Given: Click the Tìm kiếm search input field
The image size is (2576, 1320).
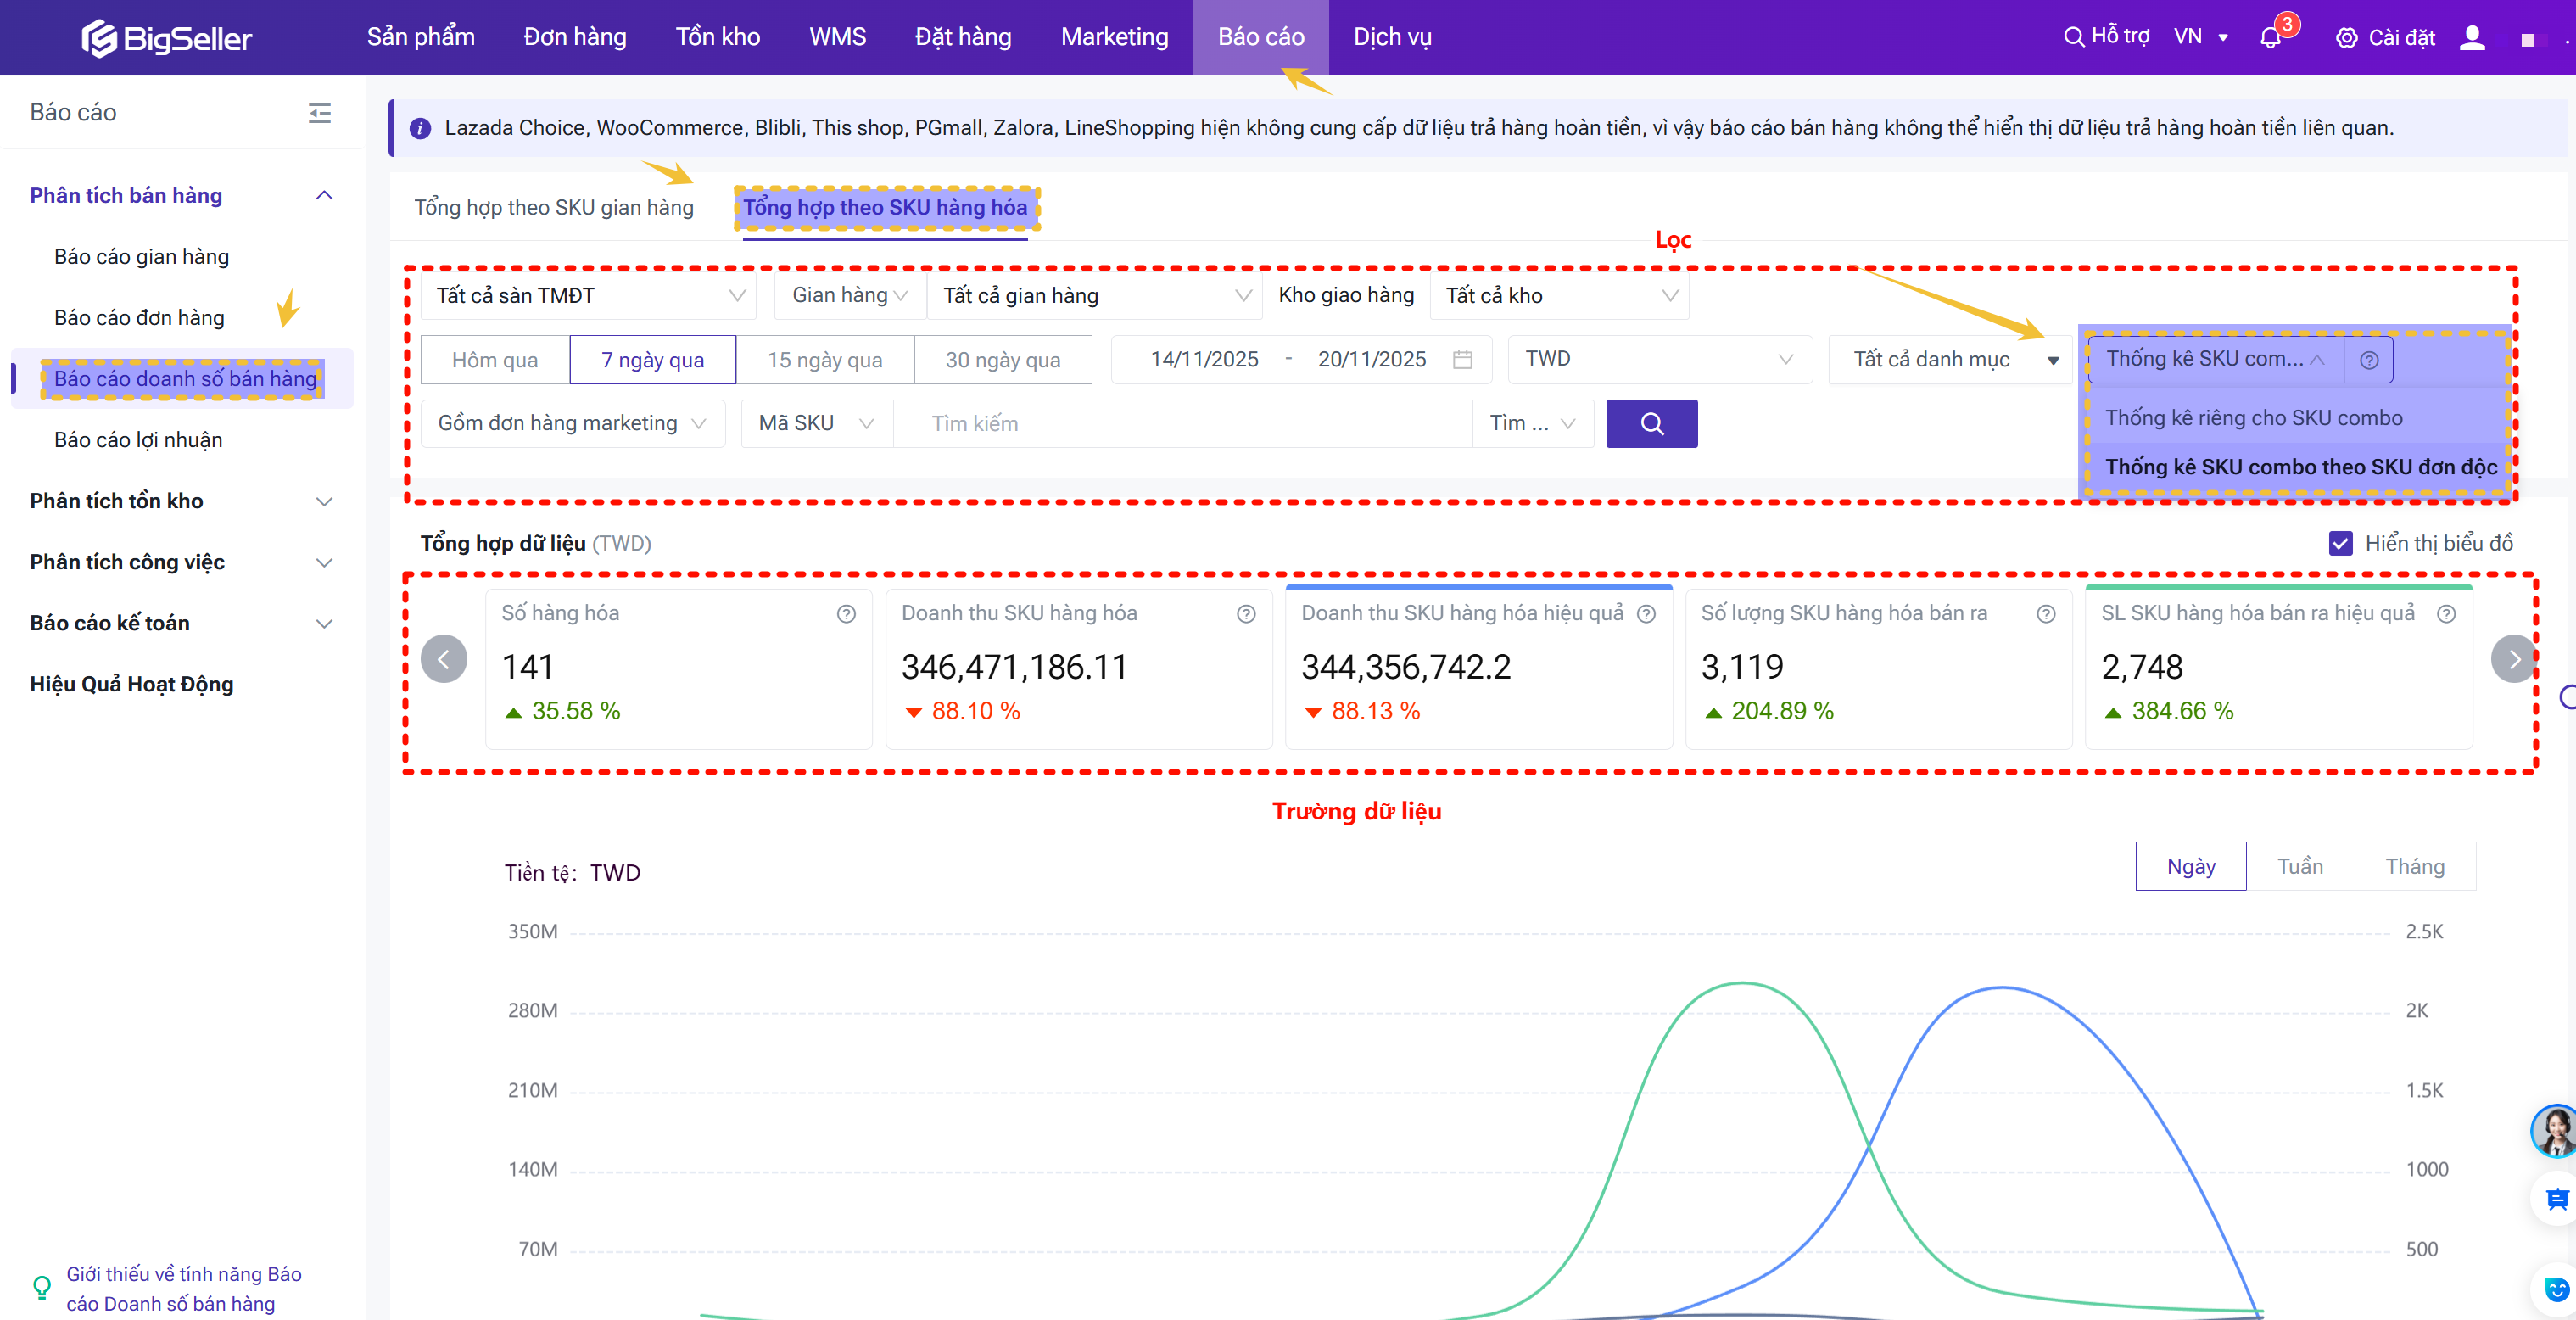Looking at the screenshot, I should click(1180, 424).
